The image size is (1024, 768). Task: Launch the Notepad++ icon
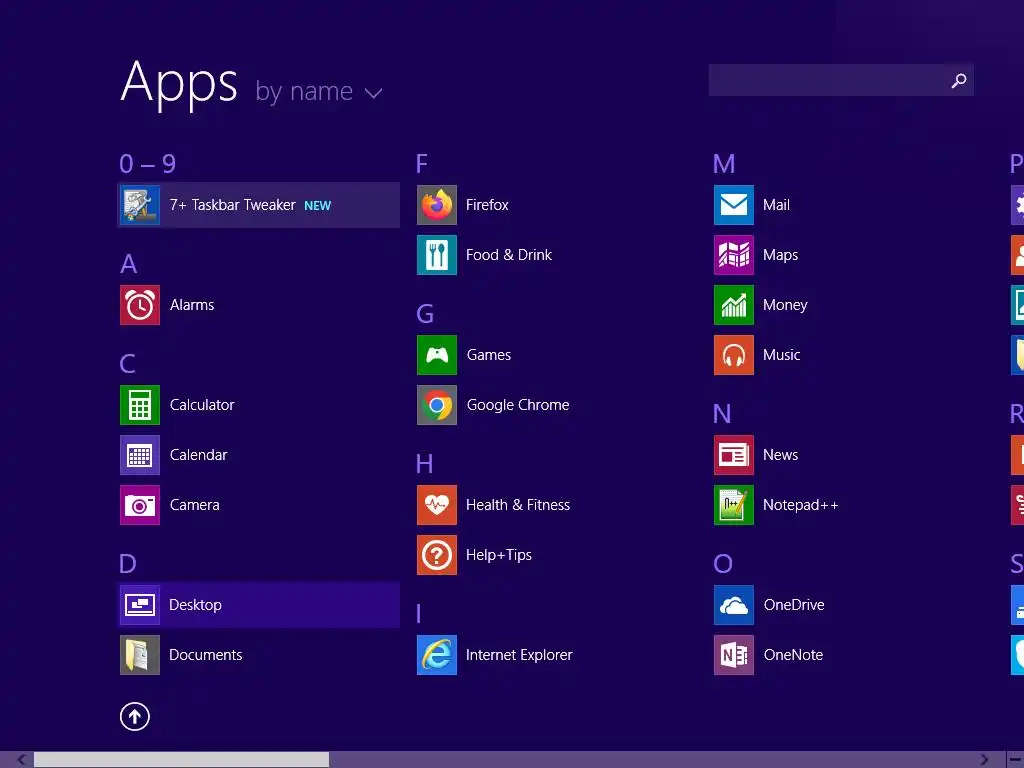pos(734,505)
